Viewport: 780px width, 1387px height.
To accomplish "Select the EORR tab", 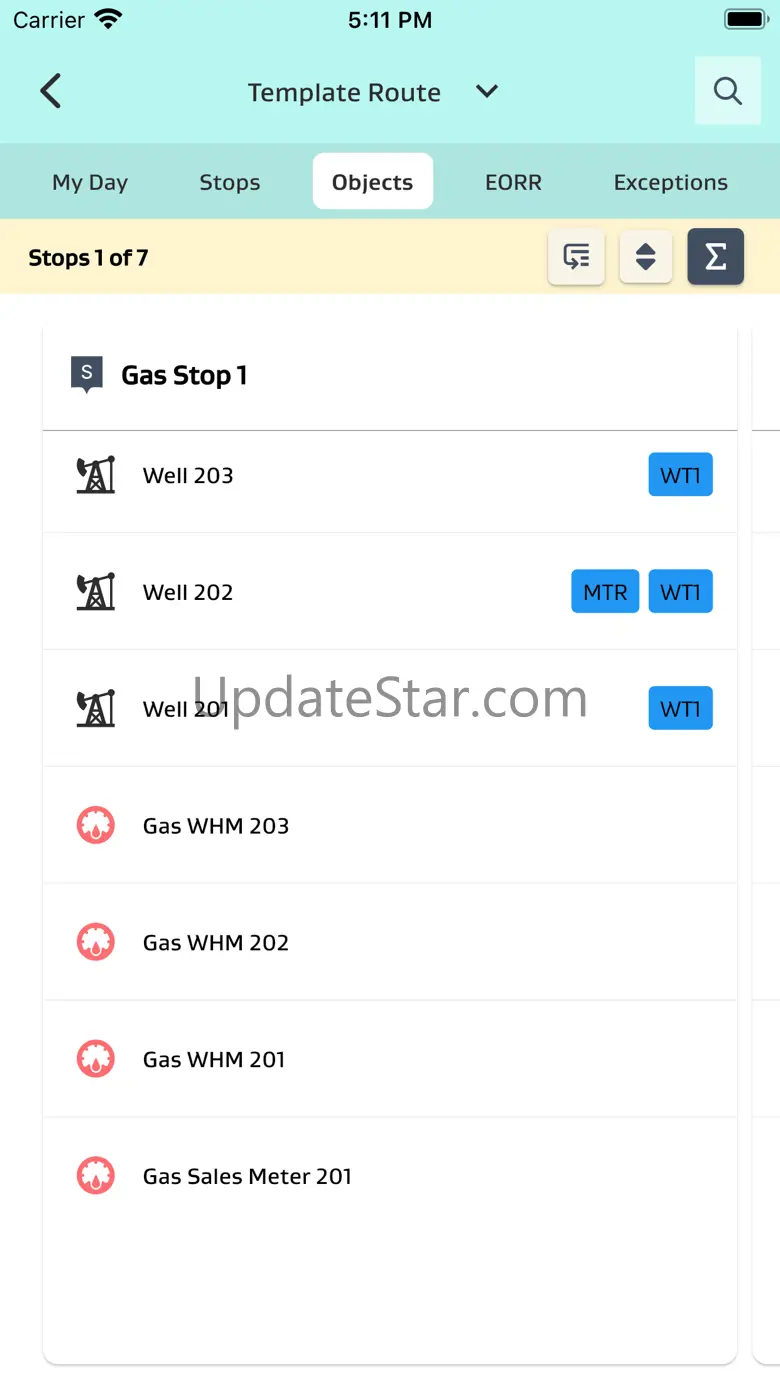I will point(513,182).
